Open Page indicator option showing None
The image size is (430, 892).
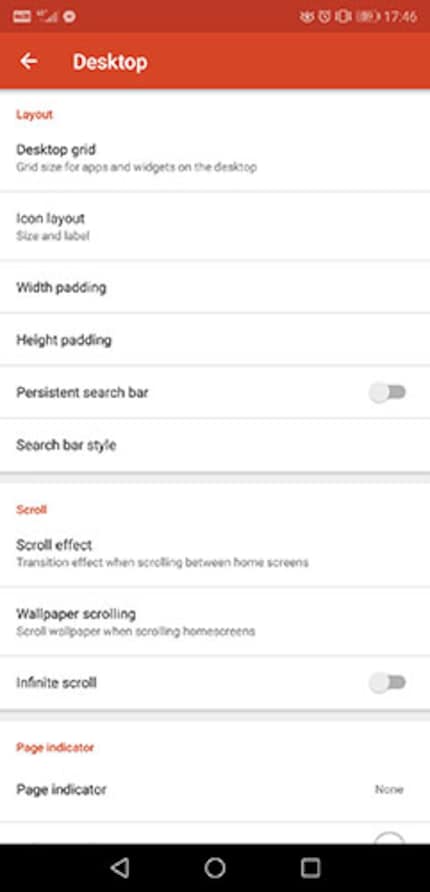point(215,790)
